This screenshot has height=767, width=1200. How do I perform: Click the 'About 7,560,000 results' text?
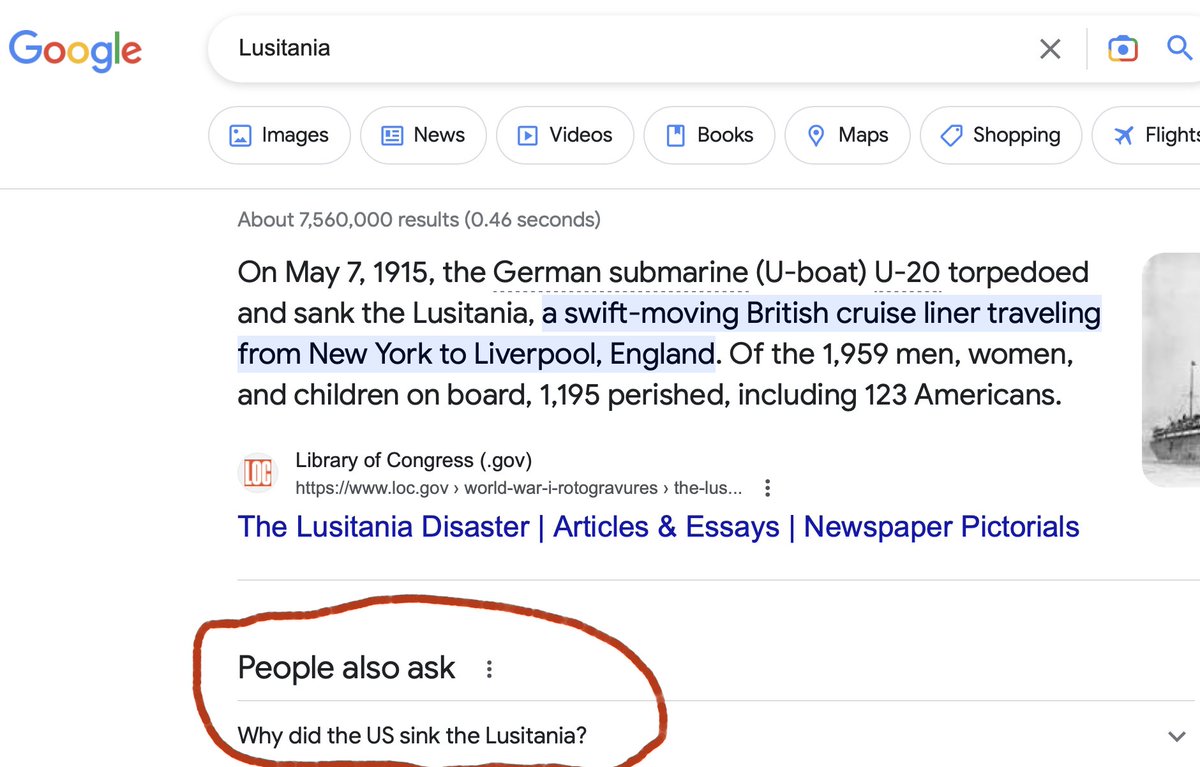(419, 219)
